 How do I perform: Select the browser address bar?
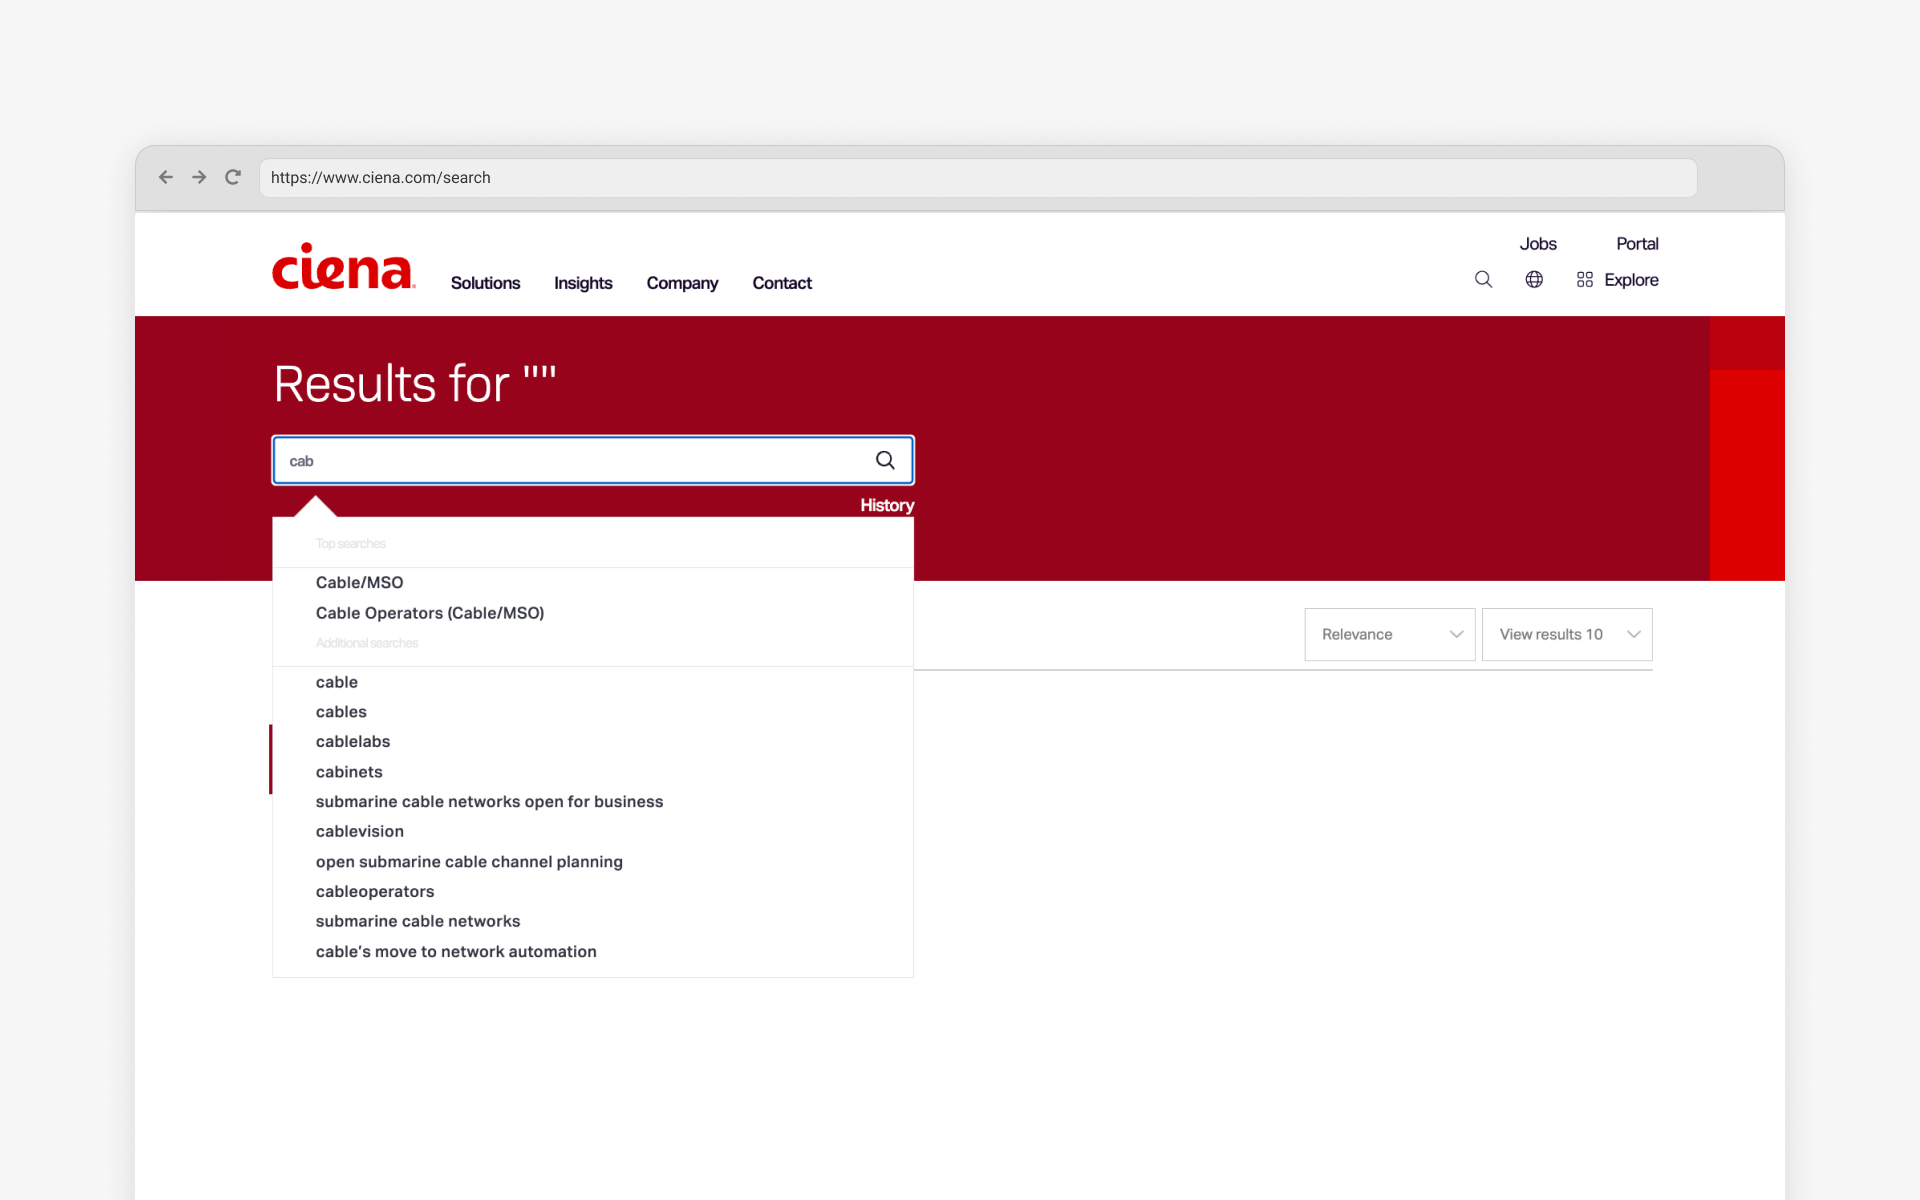[700, 177]
